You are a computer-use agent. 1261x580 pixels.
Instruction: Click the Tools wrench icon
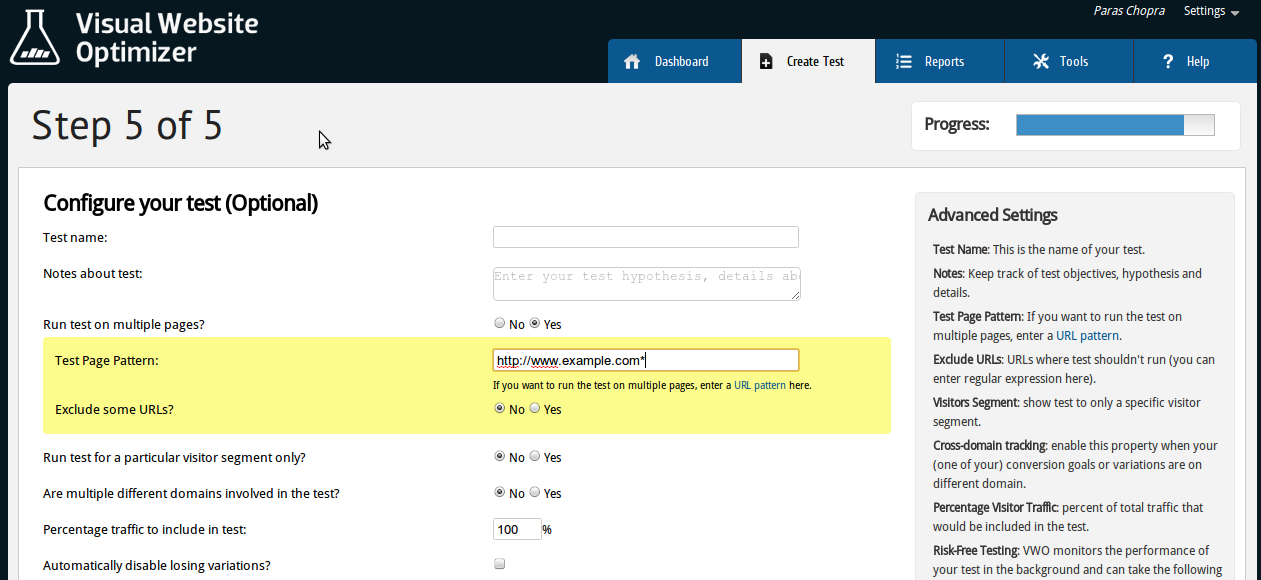pos(1041,61)
